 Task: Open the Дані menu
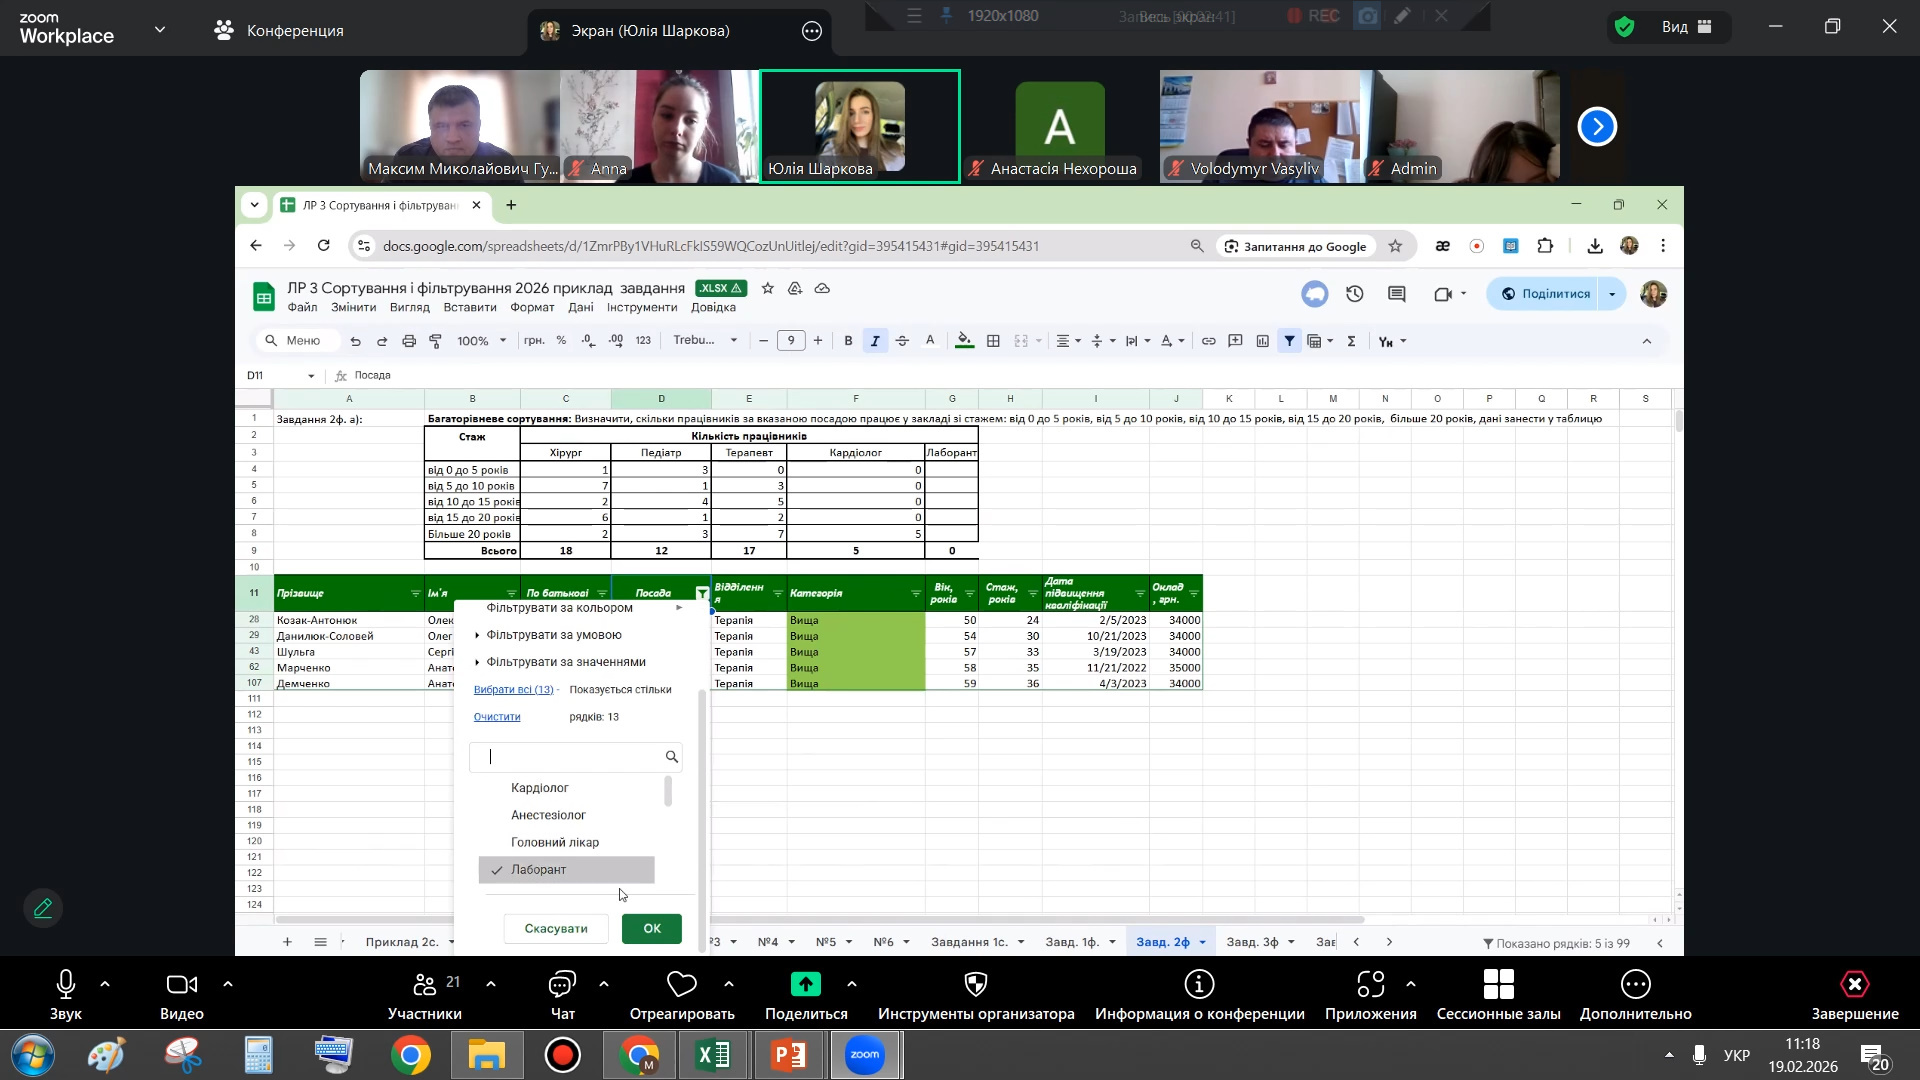click(x=580, y=307)
